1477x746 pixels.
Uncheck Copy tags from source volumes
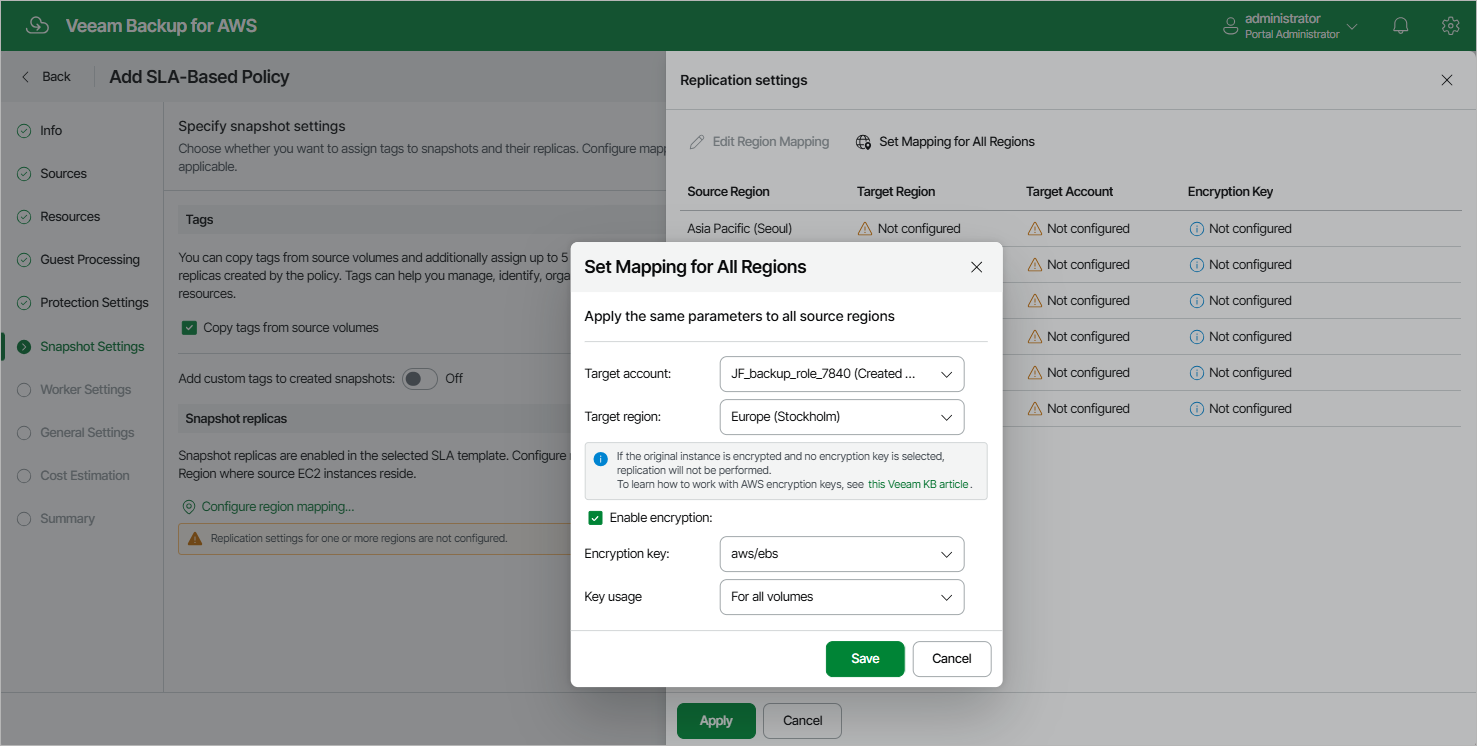click(x=189, y=327)
